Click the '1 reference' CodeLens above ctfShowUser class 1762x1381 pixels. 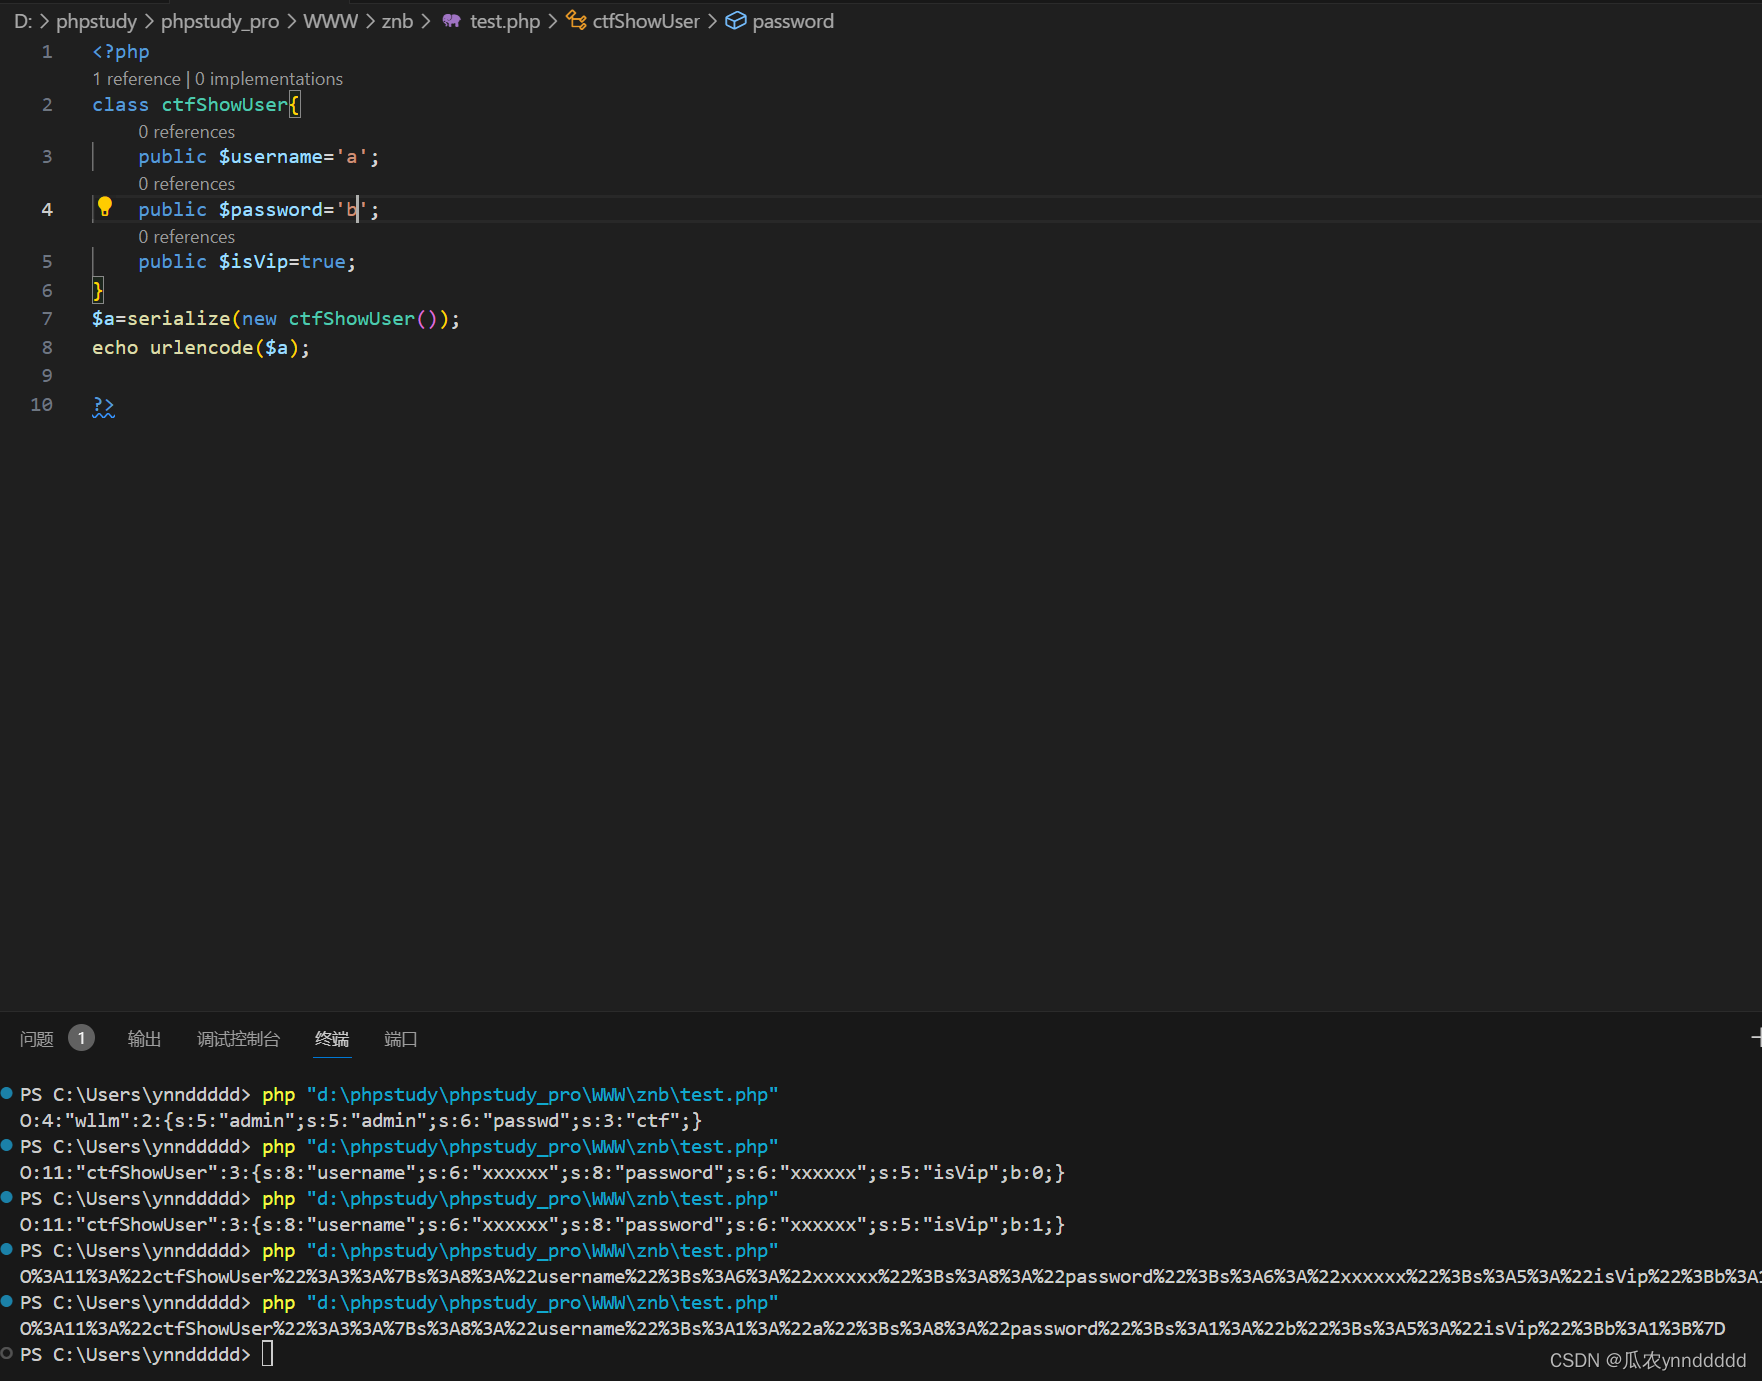136,78
